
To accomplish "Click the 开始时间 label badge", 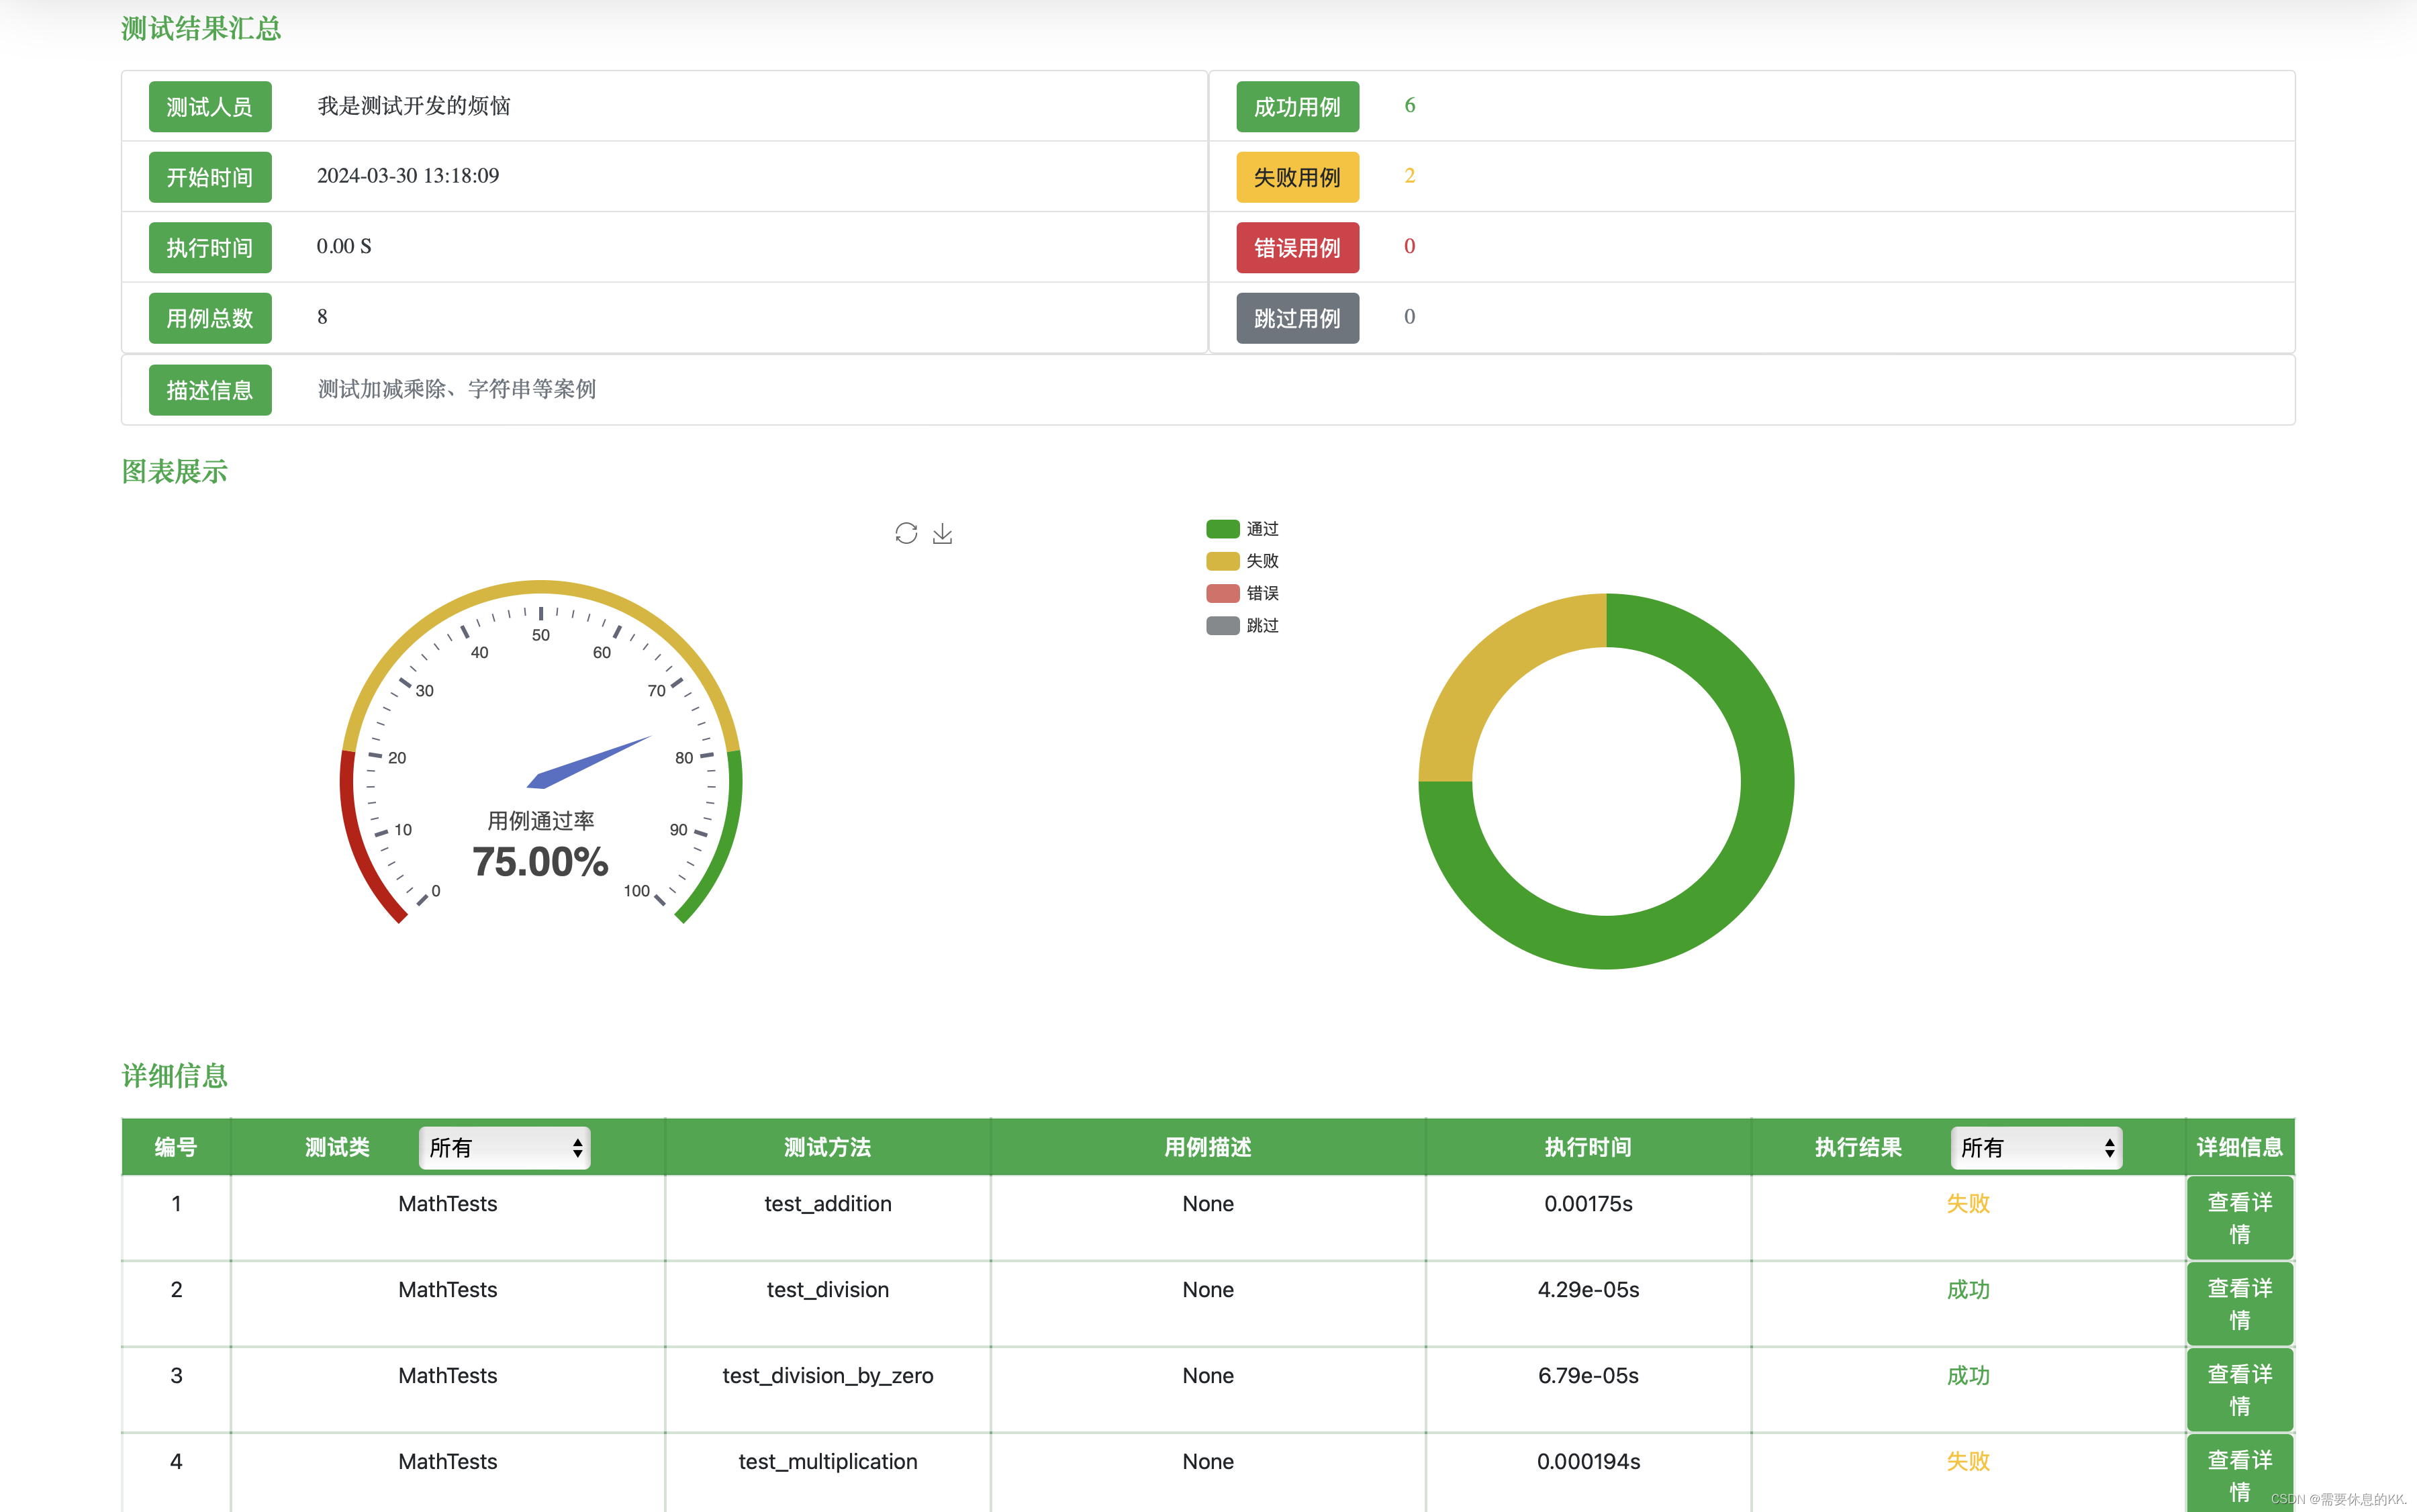I will click(210, 177).
